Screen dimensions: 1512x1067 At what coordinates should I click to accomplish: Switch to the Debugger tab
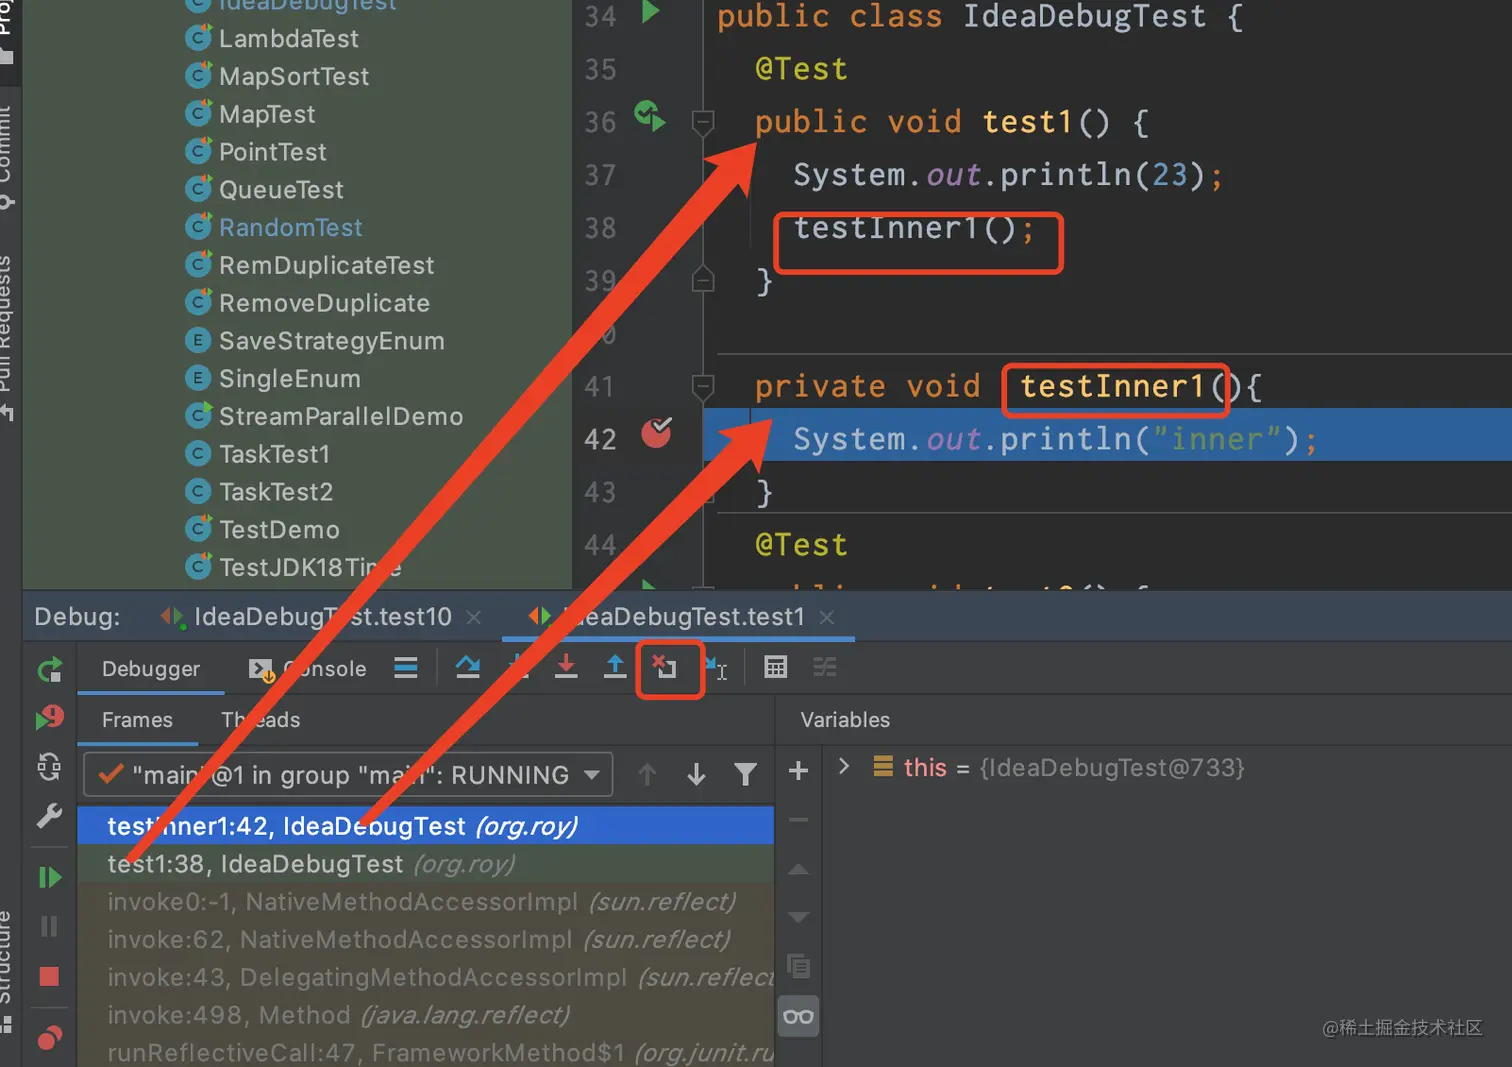[x=151, y=669]
